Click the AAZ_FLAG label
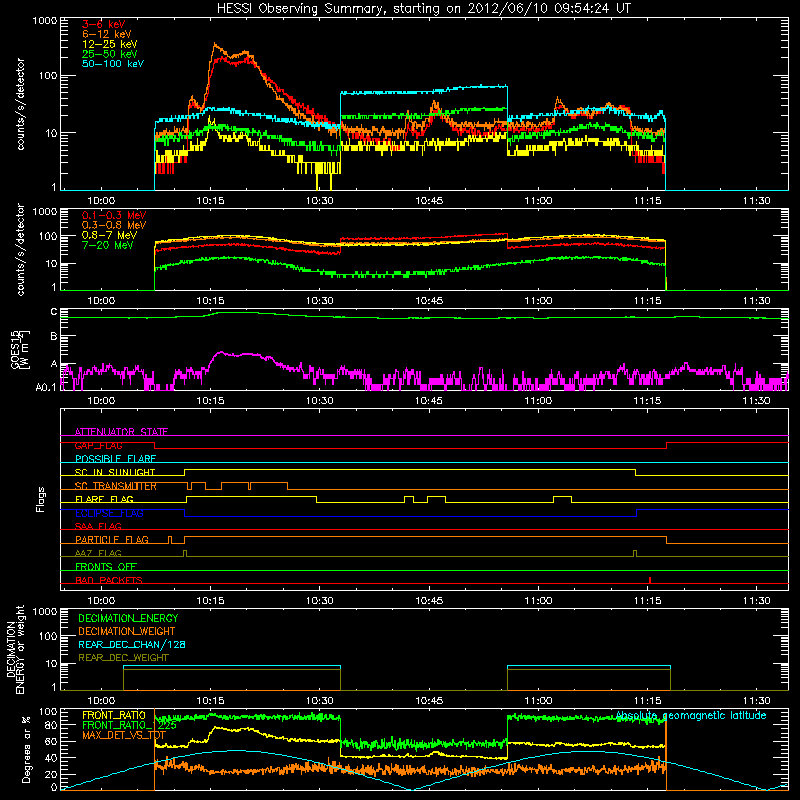Viewport: 800px width, 800px height. (98, 553)
